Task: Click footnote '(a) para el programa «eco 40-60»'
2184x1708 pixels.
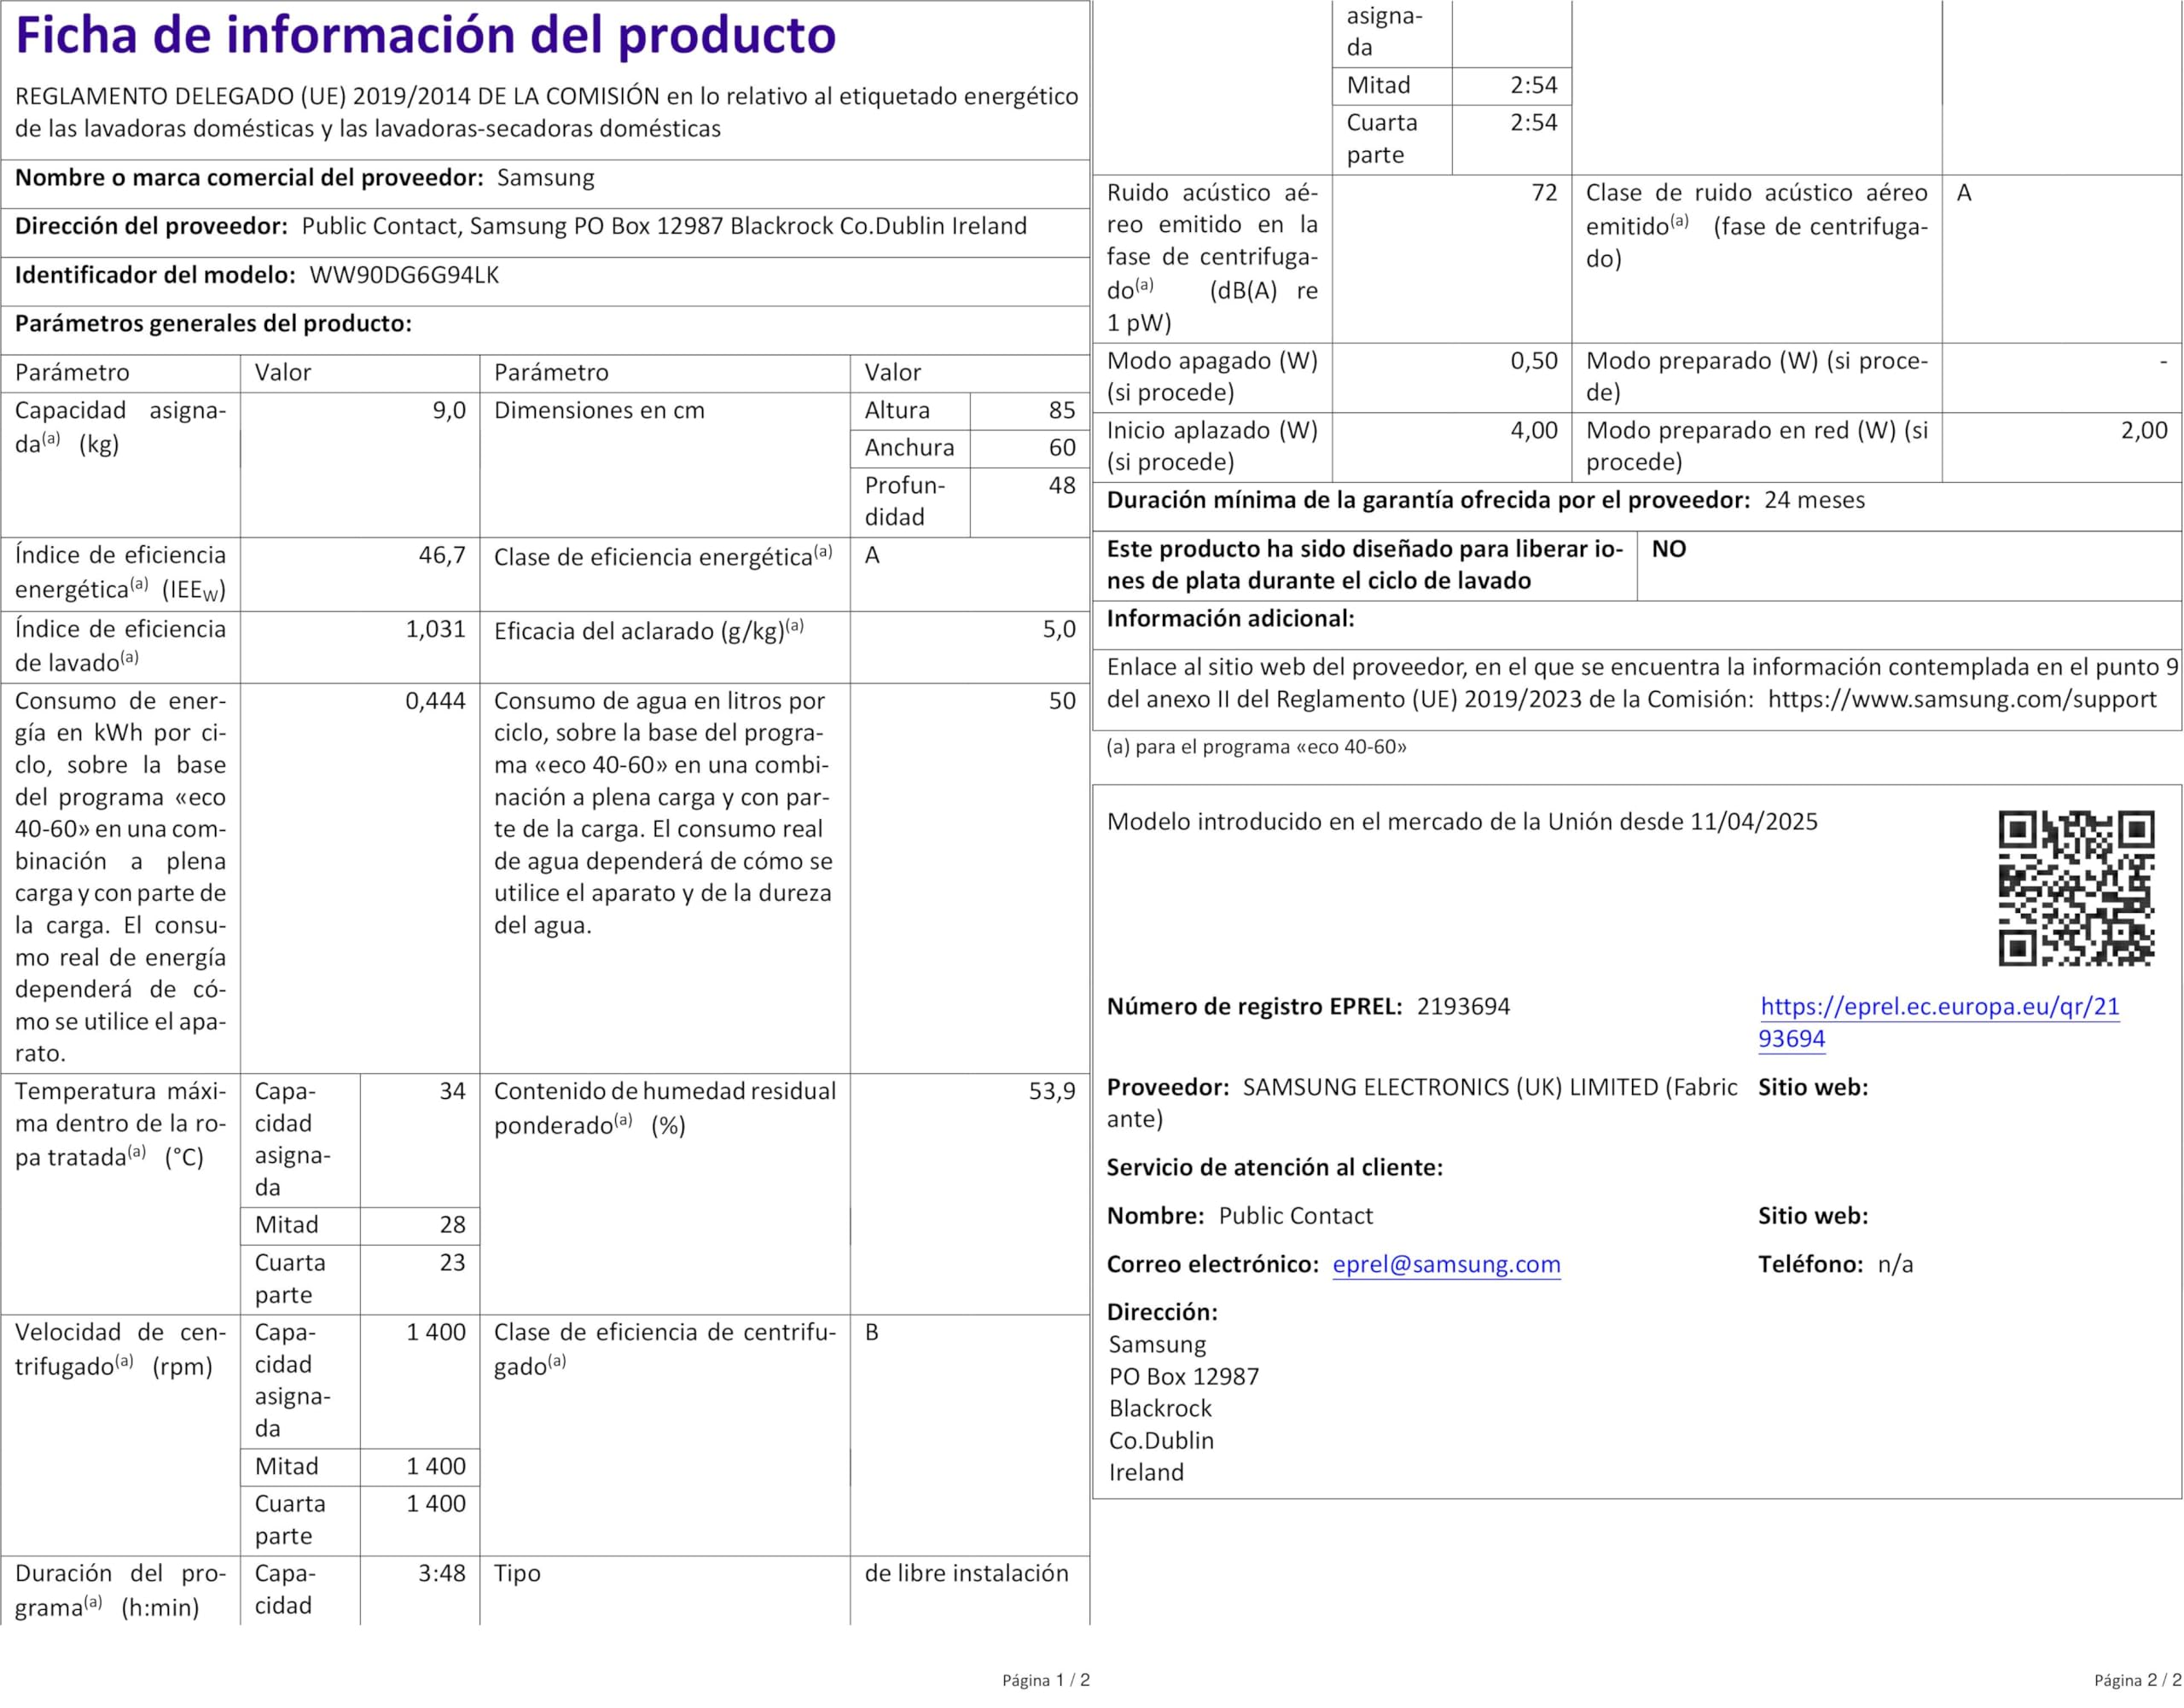Action: [x=1256, y=747]
